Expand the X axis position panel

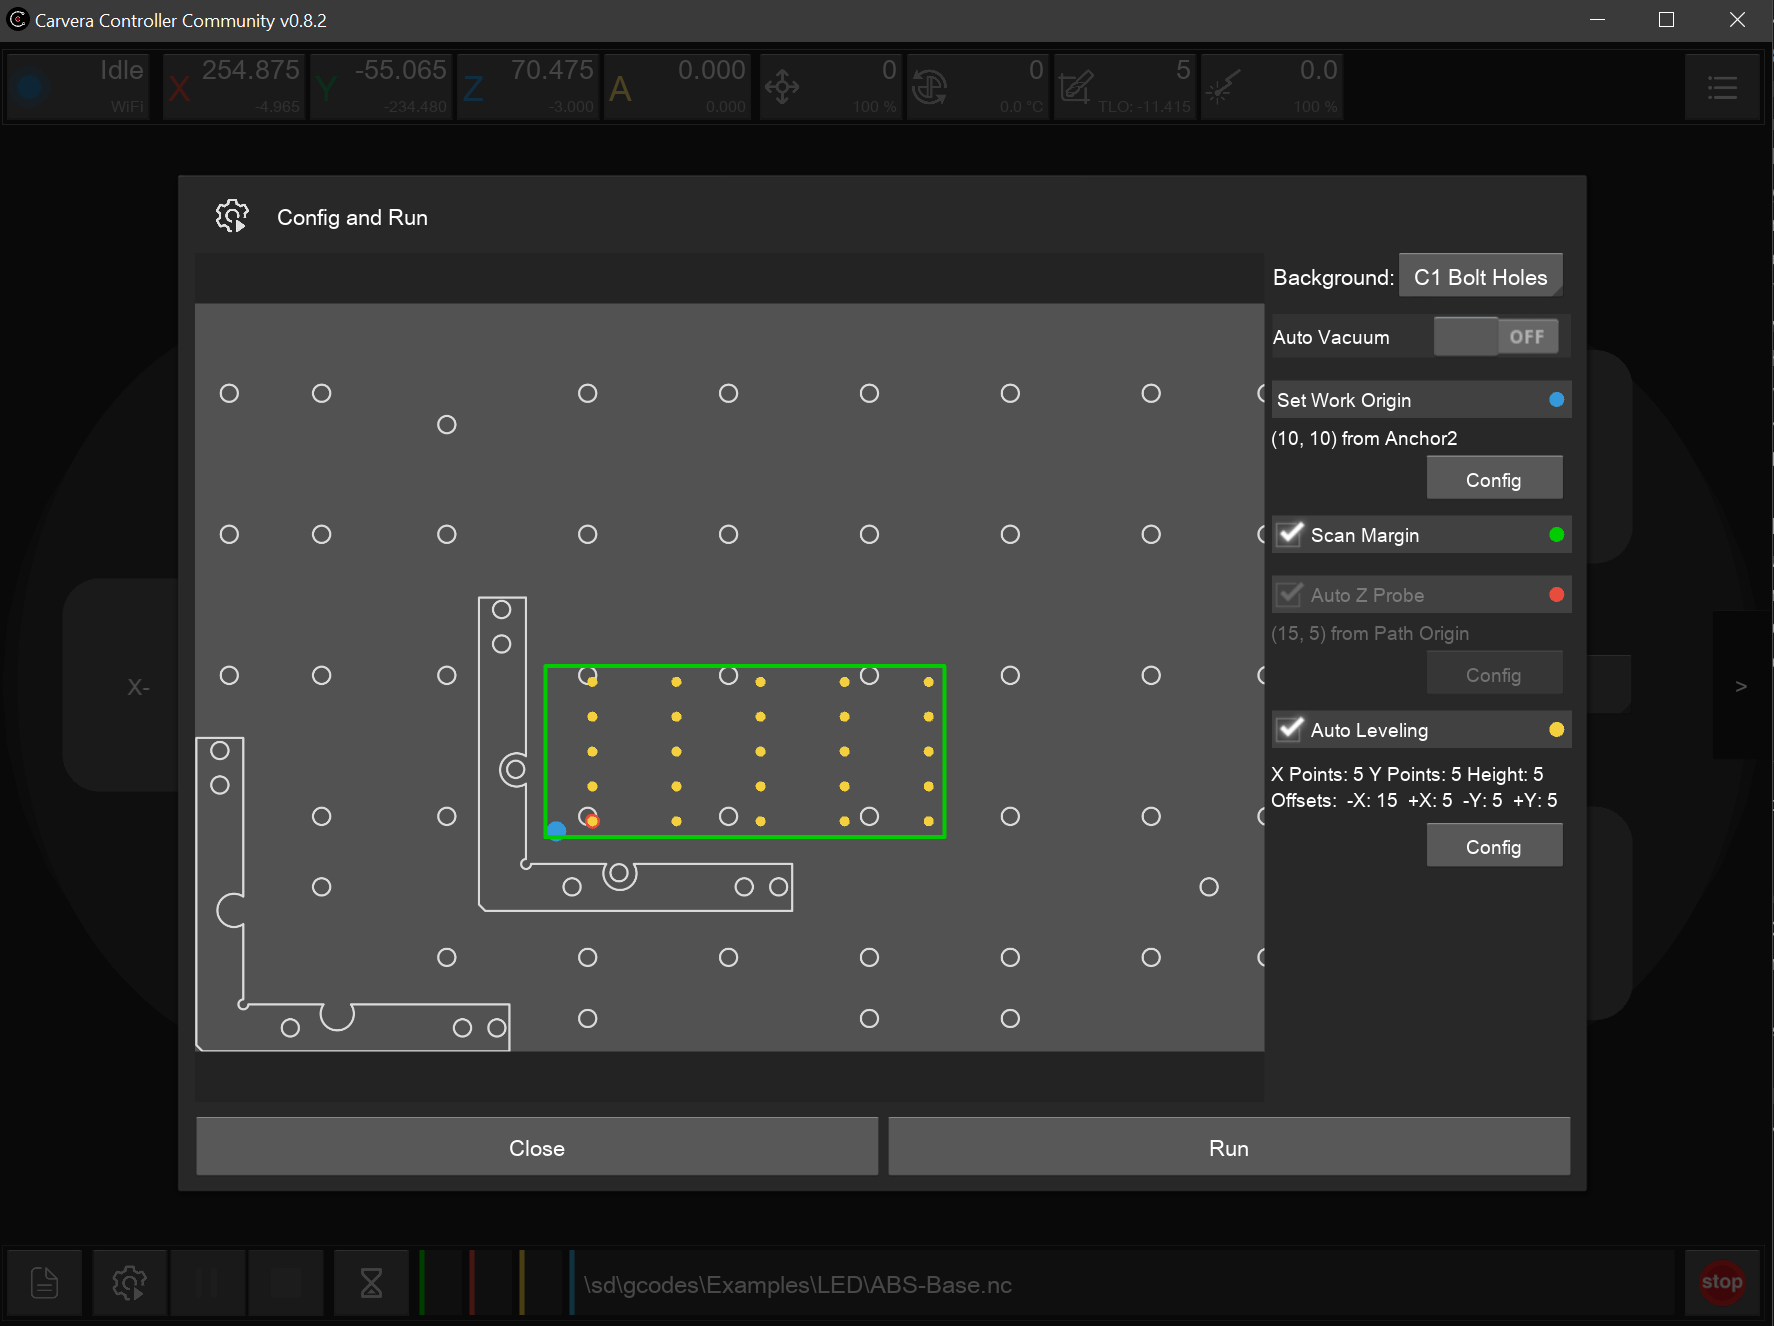pyautogui.click(x=234, y=87)
